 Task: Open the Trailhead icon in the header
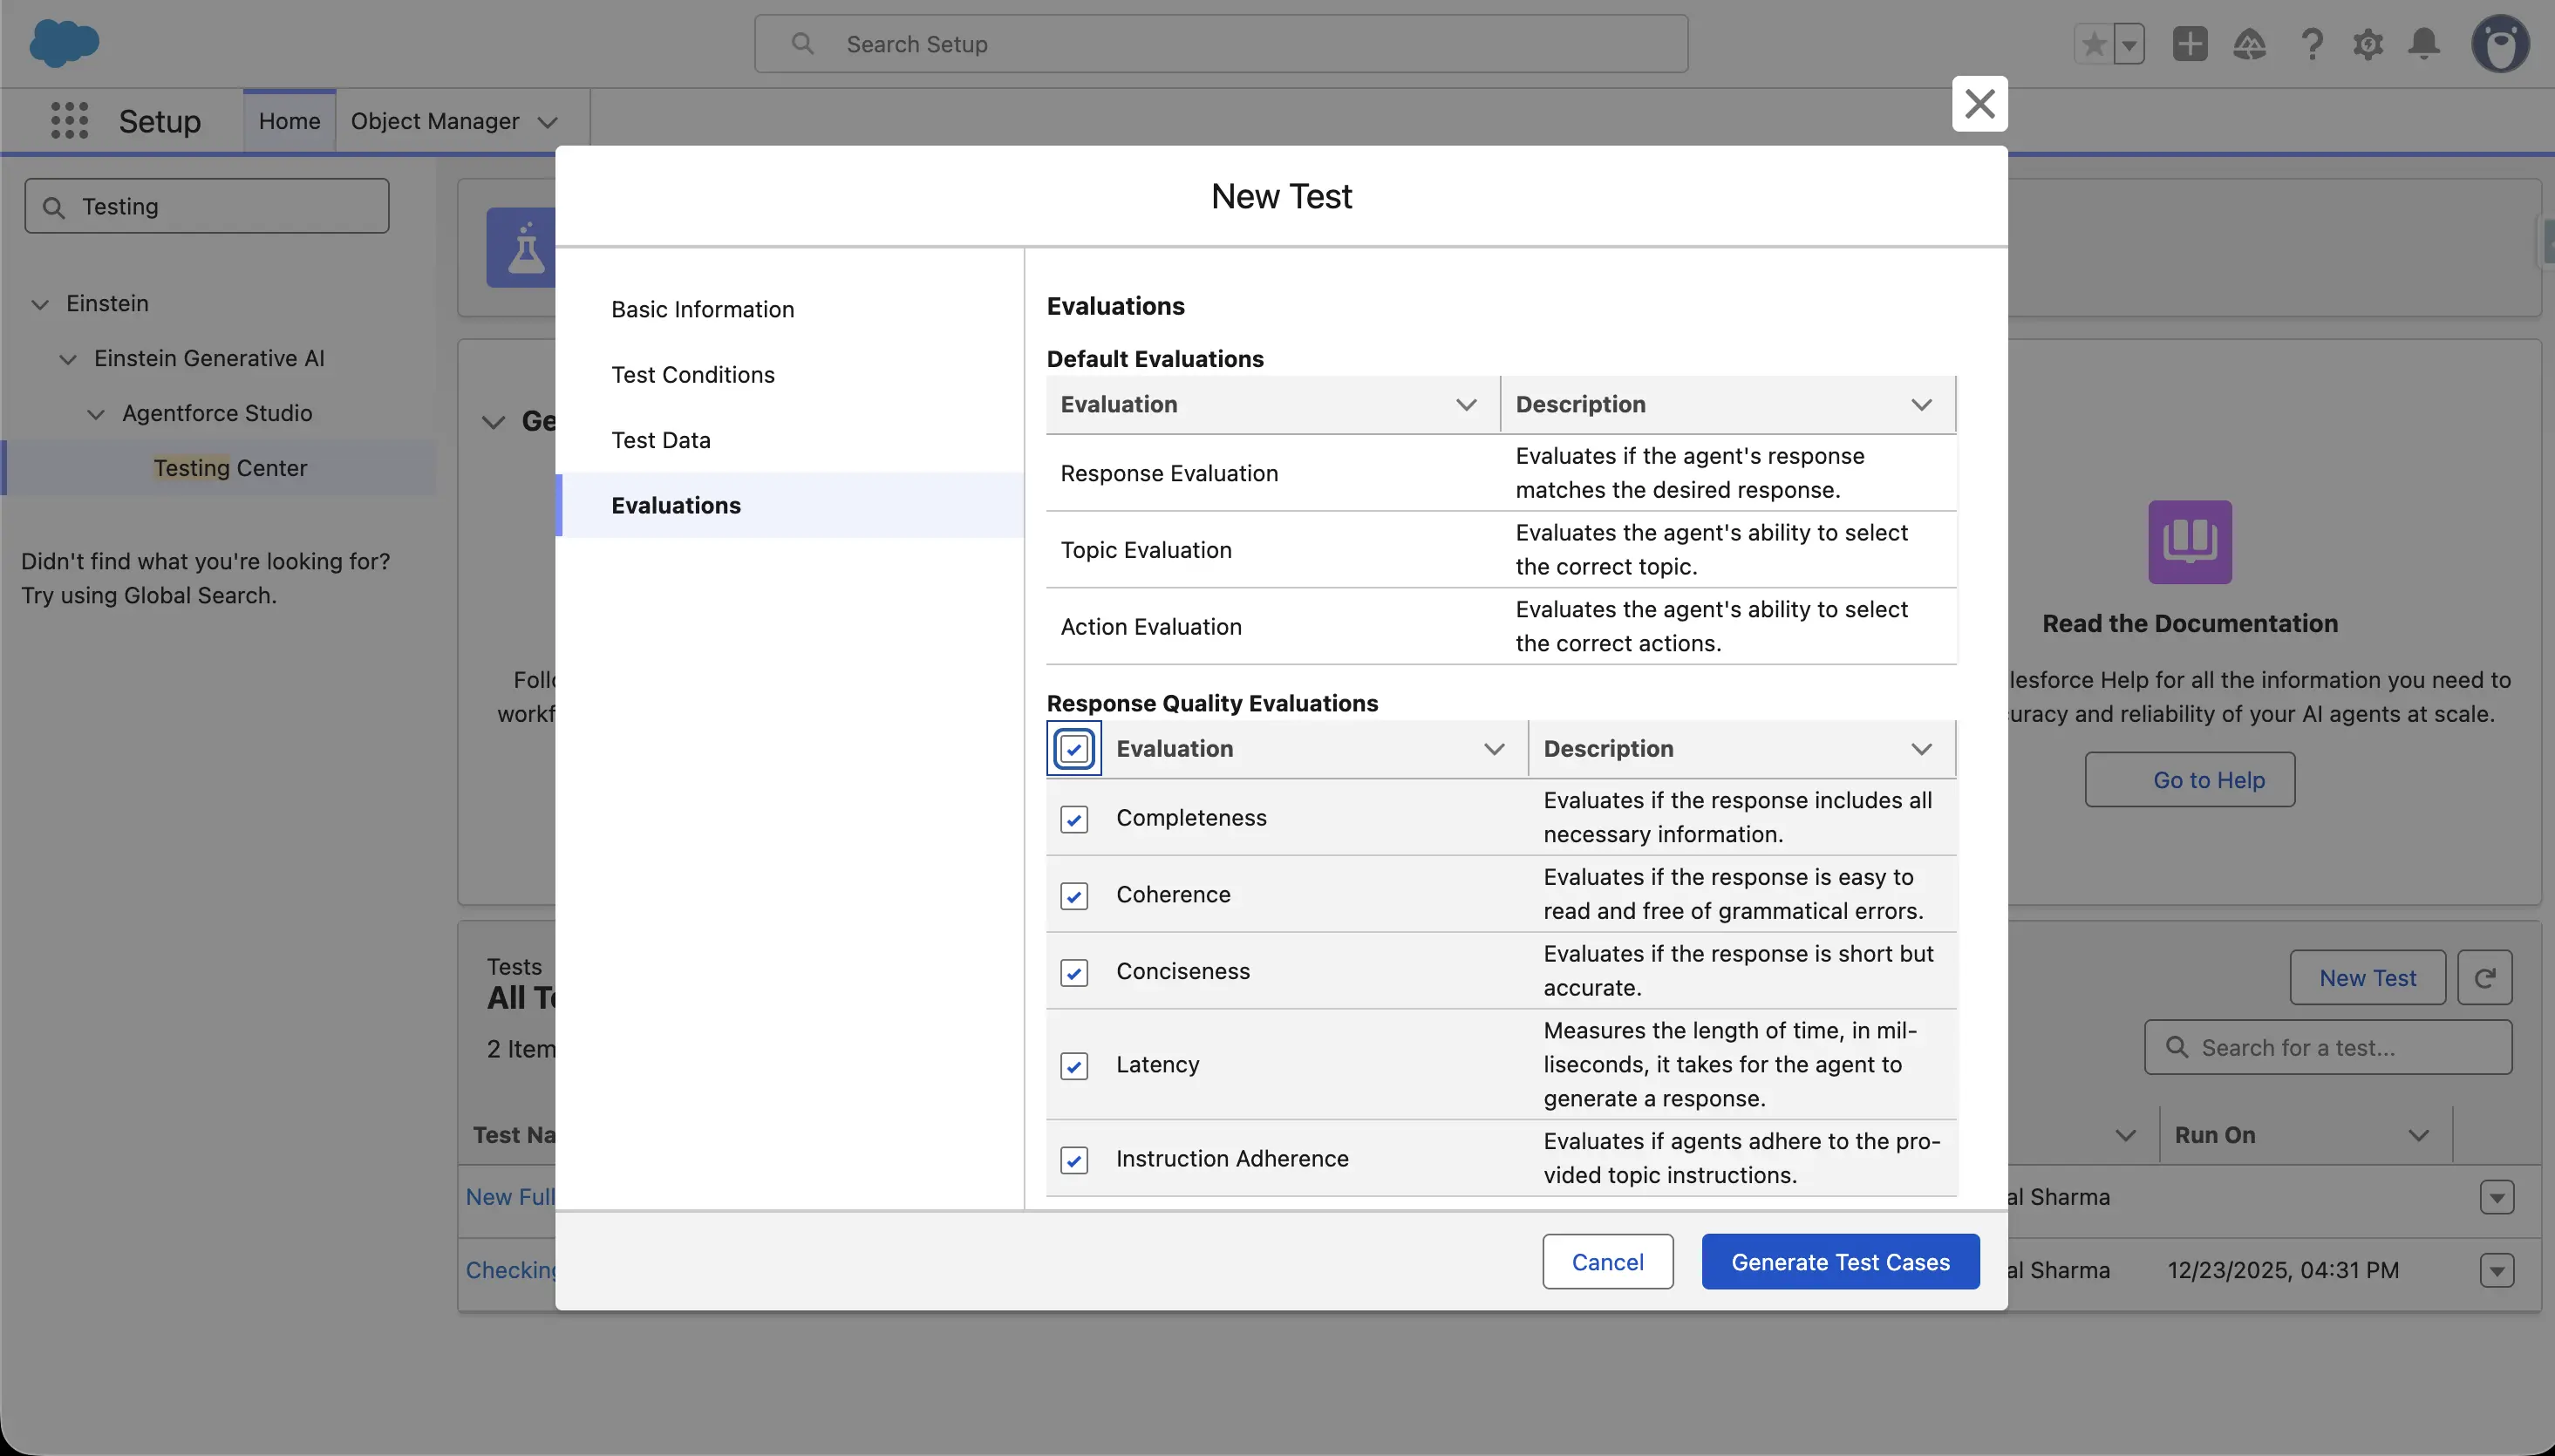(2251, 44)
